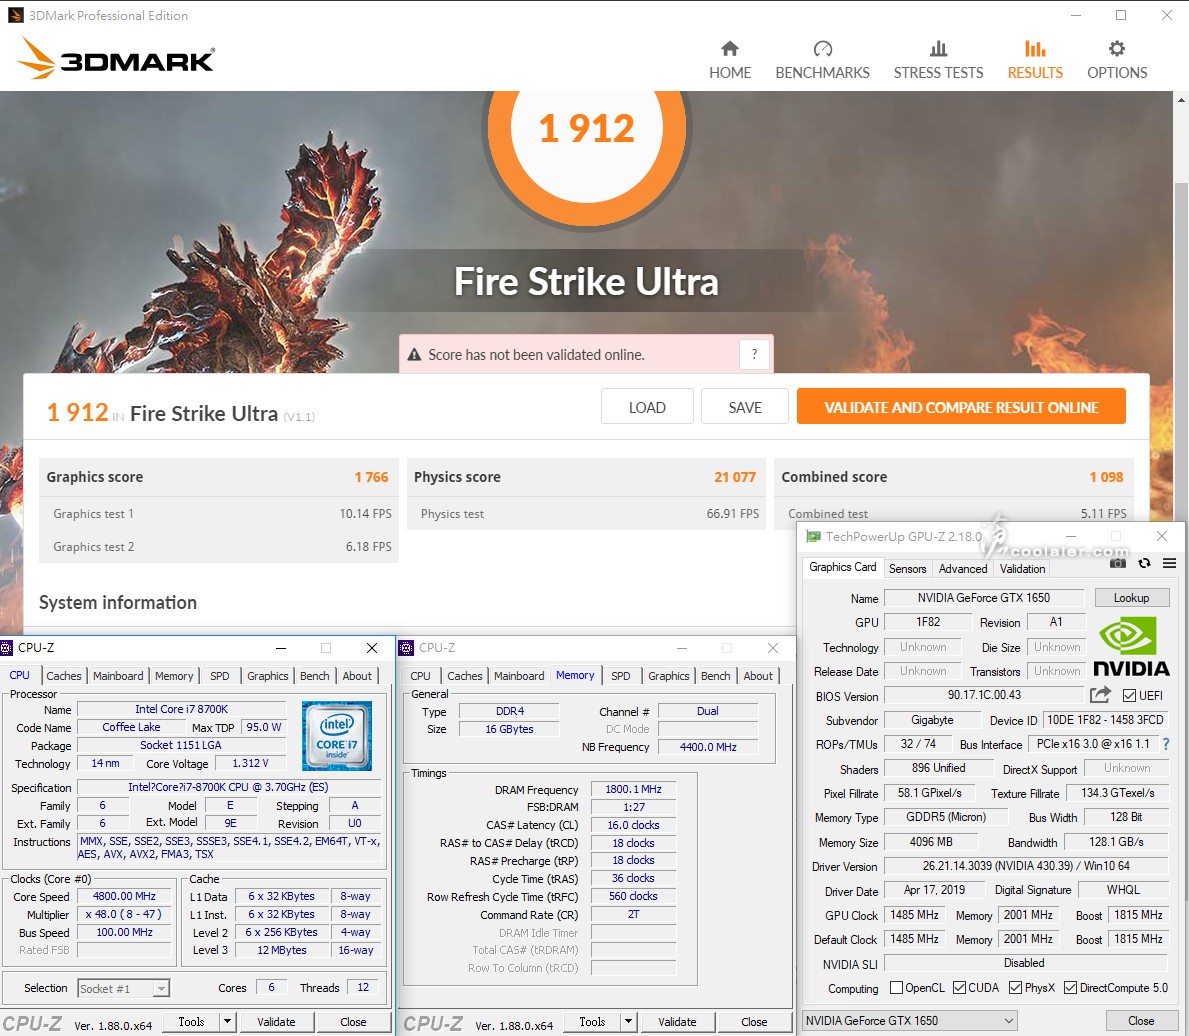This screenshot has height=1036, width=1189.
Task: Click the 3DMark title bar app icon
Action: coord(15,15)
